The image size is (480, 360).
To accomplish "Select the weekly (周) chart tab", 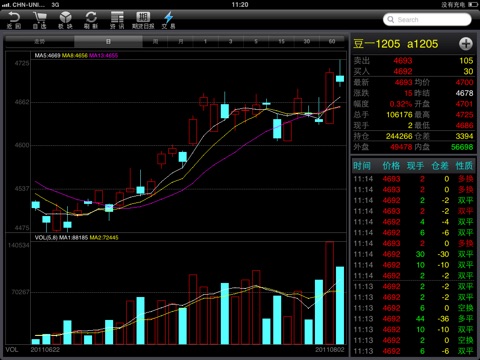I will 155,41.
